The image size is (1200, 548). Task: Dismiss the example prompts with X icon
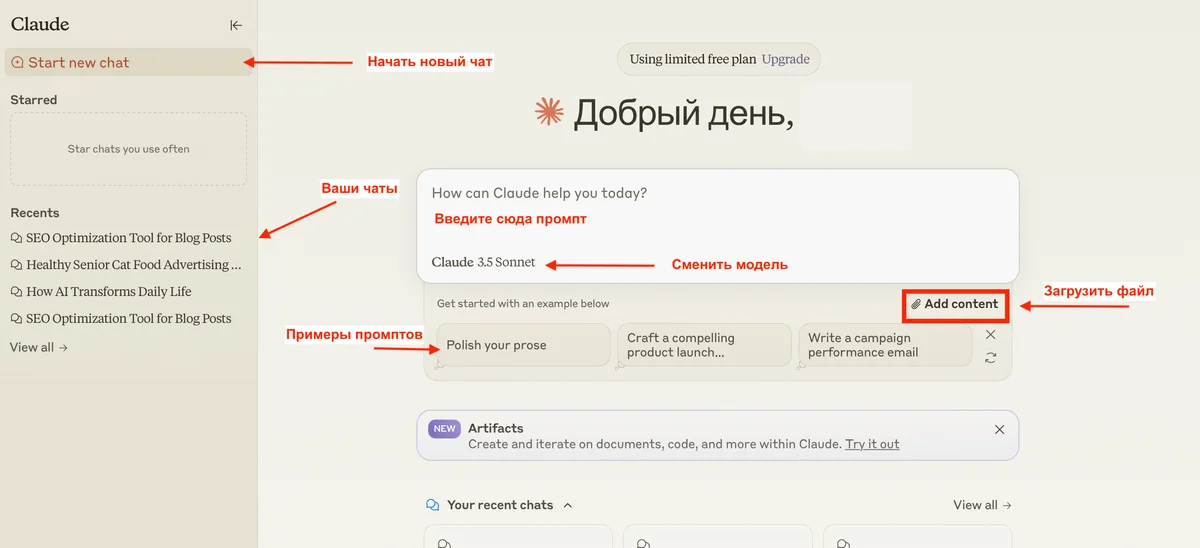[990, 335]
